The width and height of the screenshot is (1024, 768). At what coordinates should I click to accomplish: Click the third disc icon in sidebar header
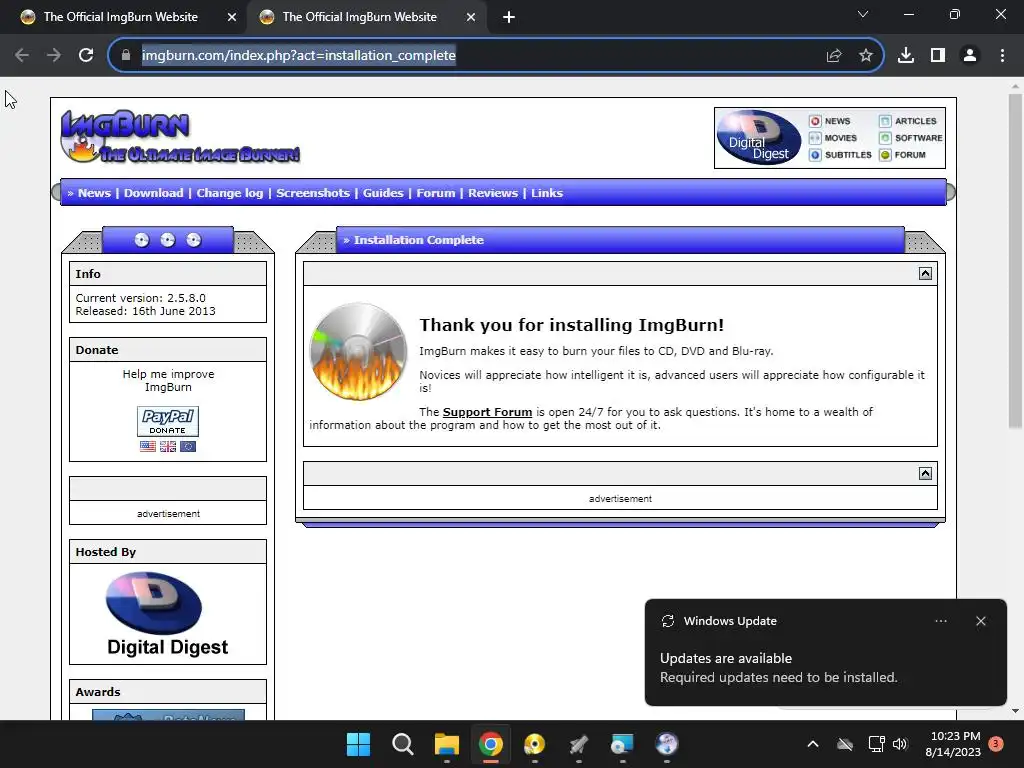193,240
